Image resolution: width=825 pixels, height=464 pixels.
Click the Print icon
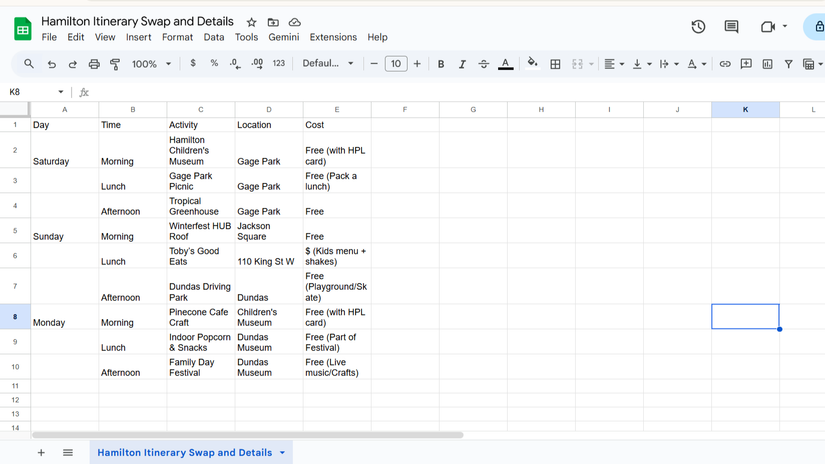pyautogui.click(x=94, y=64)
